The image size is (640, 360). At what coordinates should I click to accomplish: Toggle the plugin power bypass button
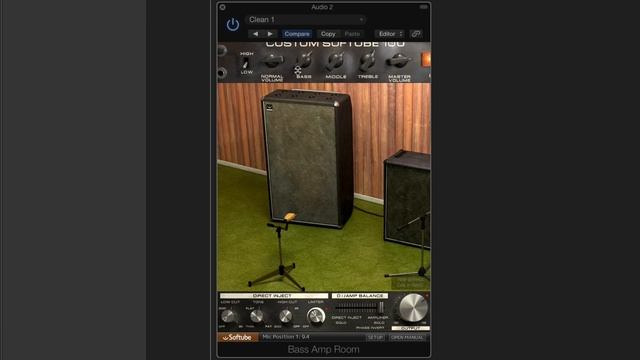pos(233,24)
